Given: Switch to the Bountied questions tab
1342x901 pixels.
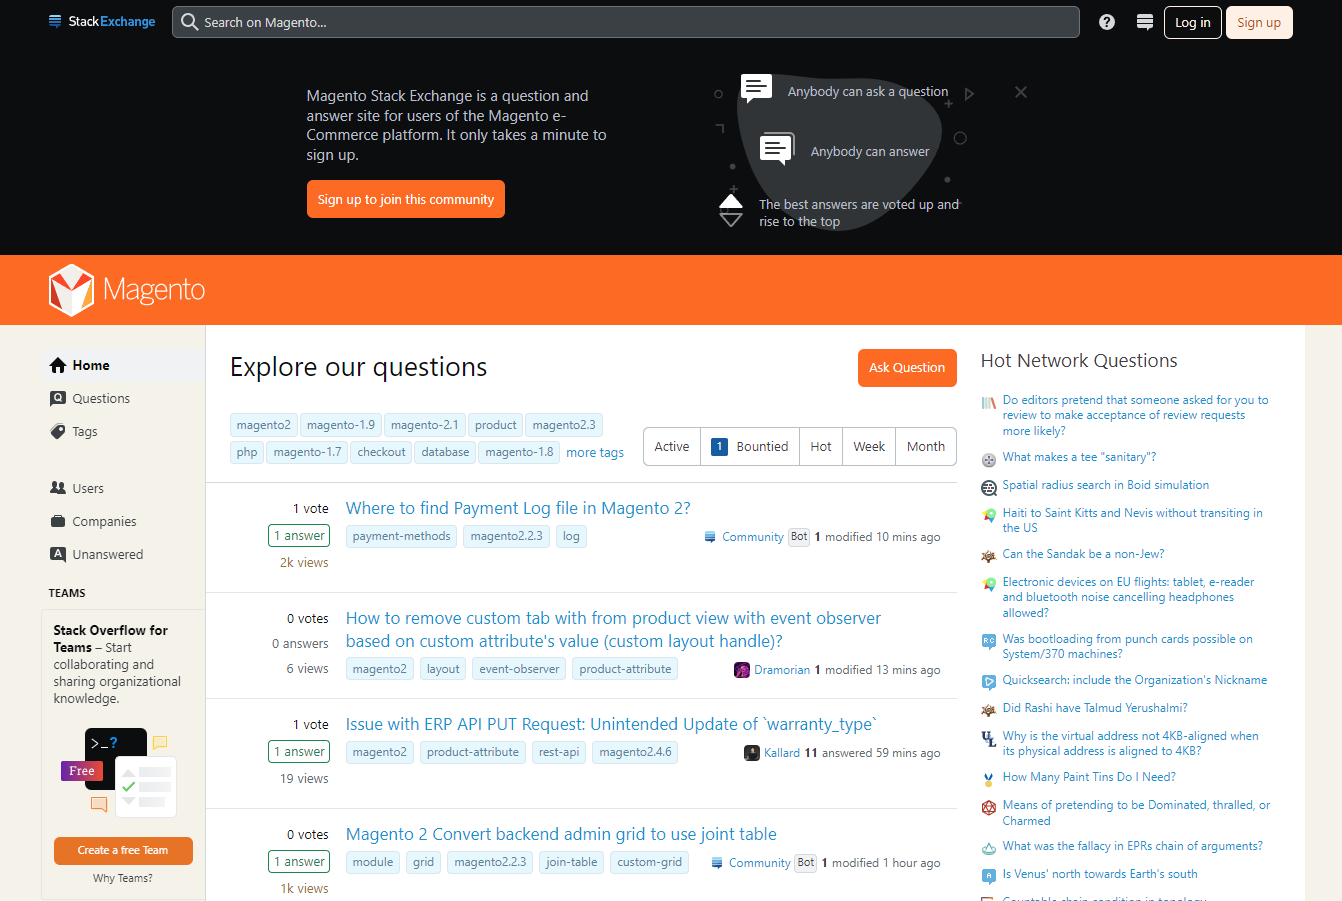Looking at the screenshot, I should pos(750,446).
